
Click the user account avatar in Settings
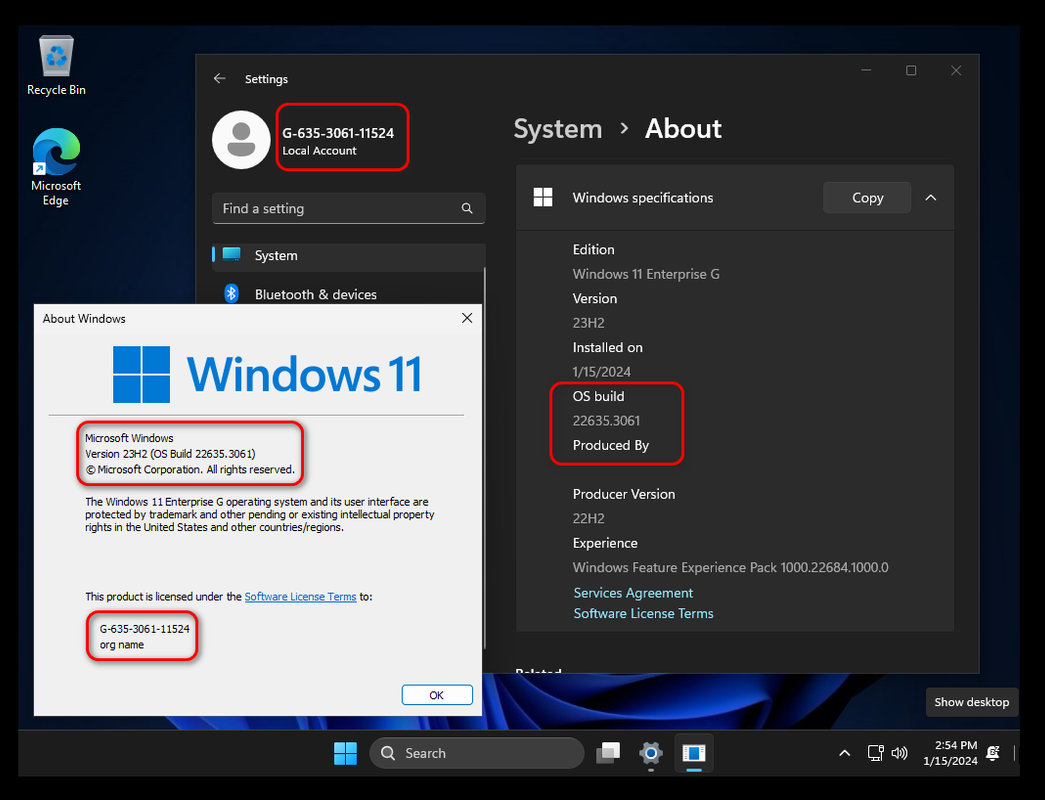coord(241,140)
